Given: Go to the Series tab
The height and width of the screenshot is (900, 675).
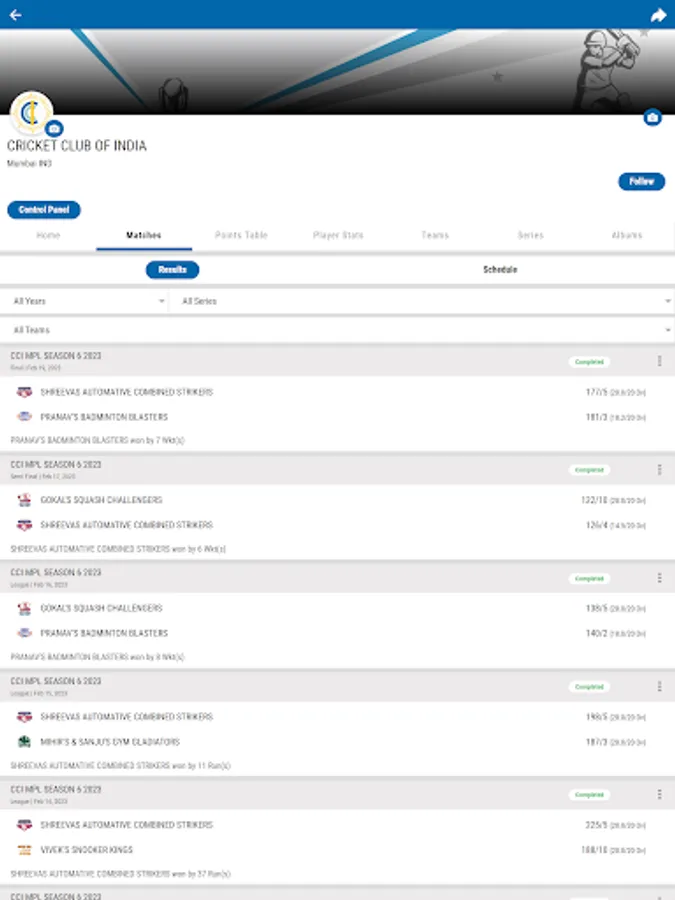Looking at the screenshot, I should click(530, 235).
